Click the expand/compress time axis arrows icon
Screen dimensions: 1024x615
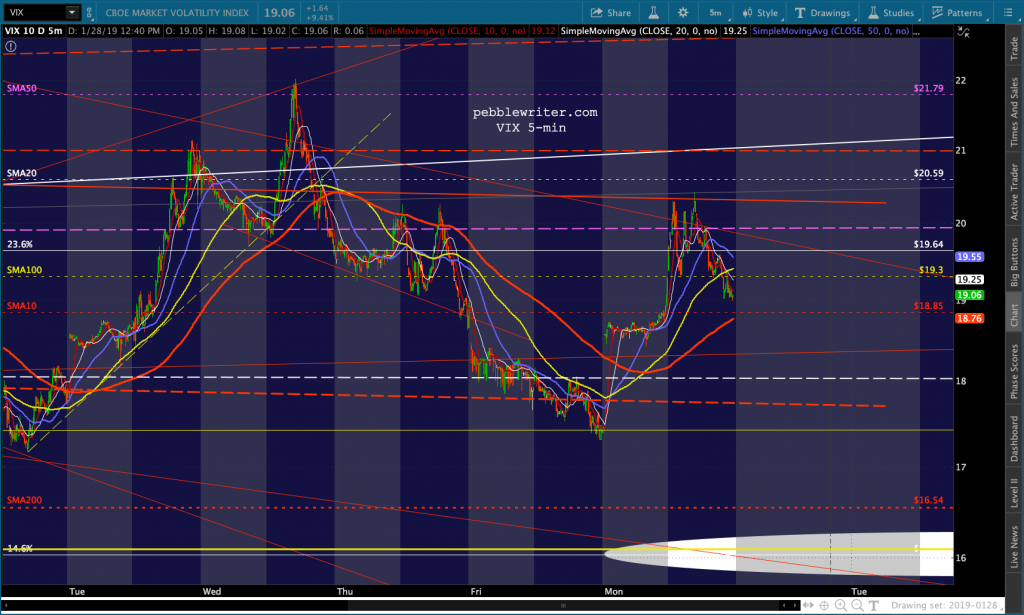tap(808, 605)
